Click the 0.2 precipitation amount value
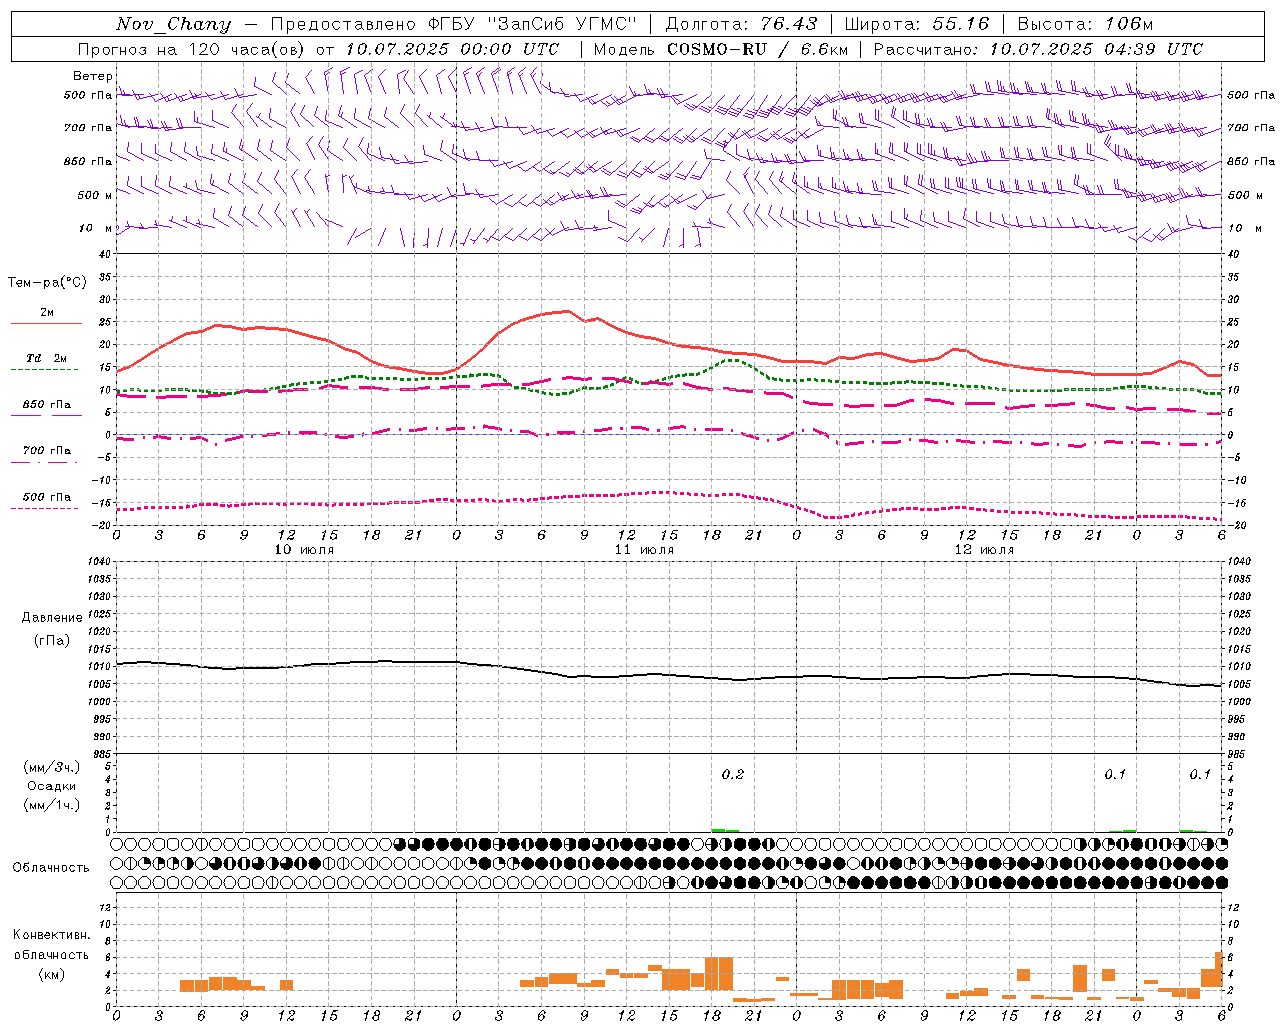 733,774
